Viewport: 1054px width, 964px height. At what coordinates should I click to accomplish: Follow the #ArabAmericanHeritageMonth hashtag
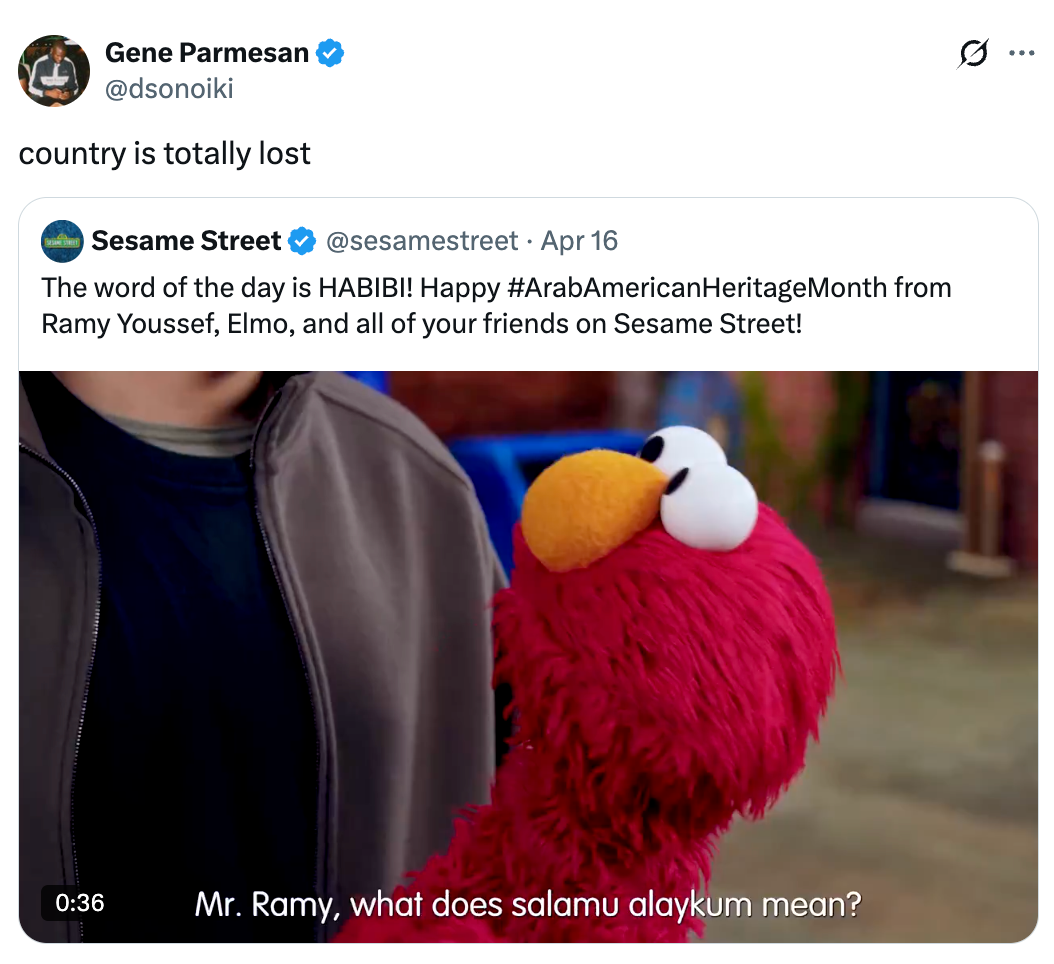coord(697,289)
